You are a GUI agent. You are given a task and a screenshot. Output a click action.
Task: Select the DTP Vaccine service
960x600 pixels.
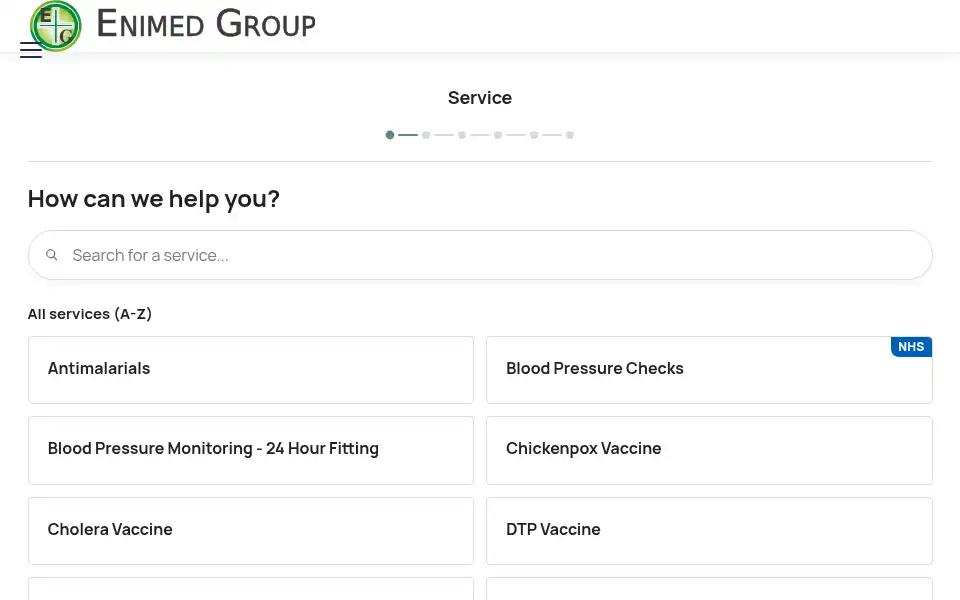(709, 531)
